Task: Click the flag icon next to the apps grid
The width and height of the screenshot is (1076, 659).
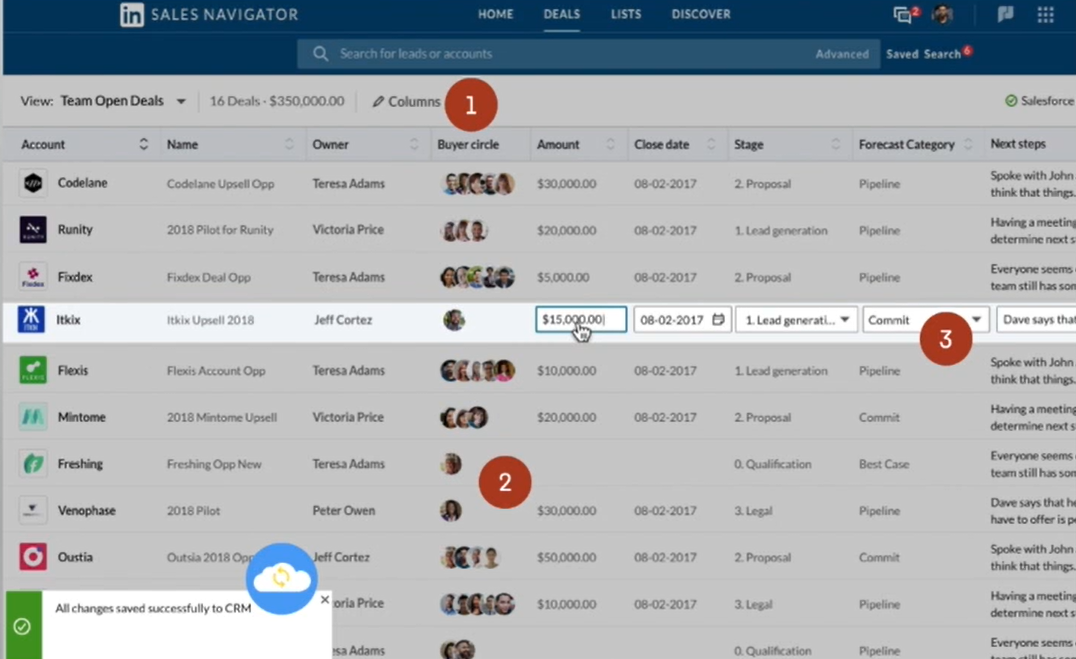Action: (1005, 14)
